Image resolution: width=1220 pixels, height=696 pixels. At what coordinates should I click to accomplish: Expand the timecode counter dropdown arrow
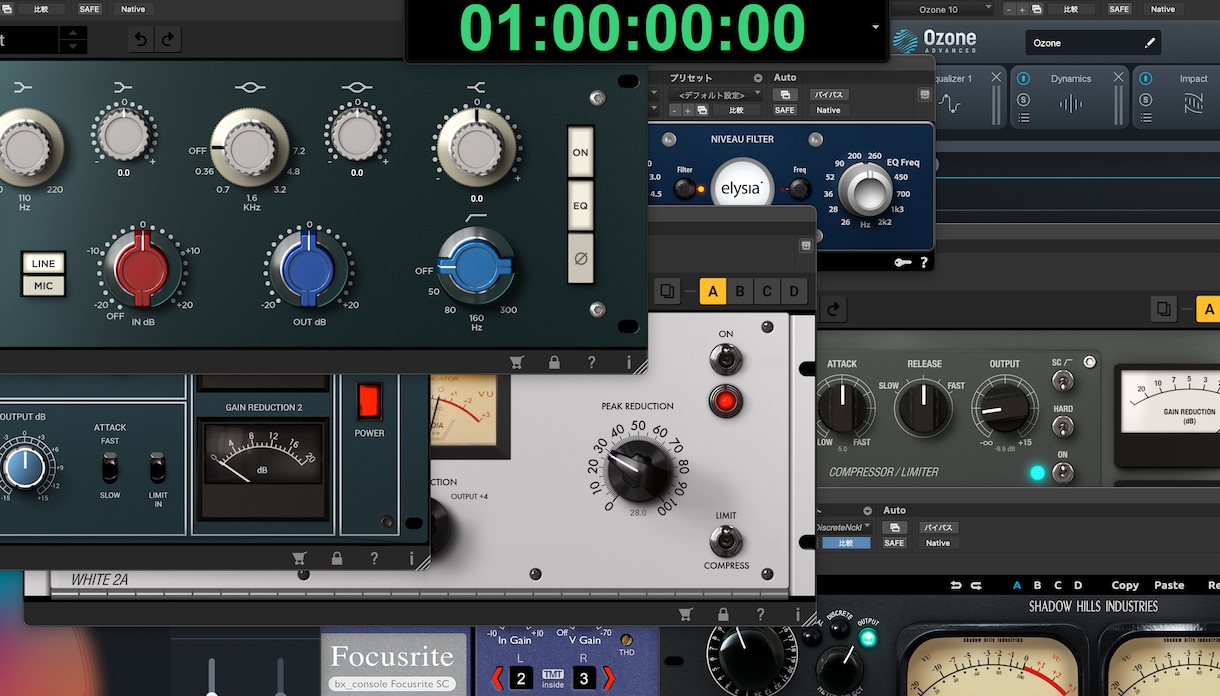coord(876,28)
